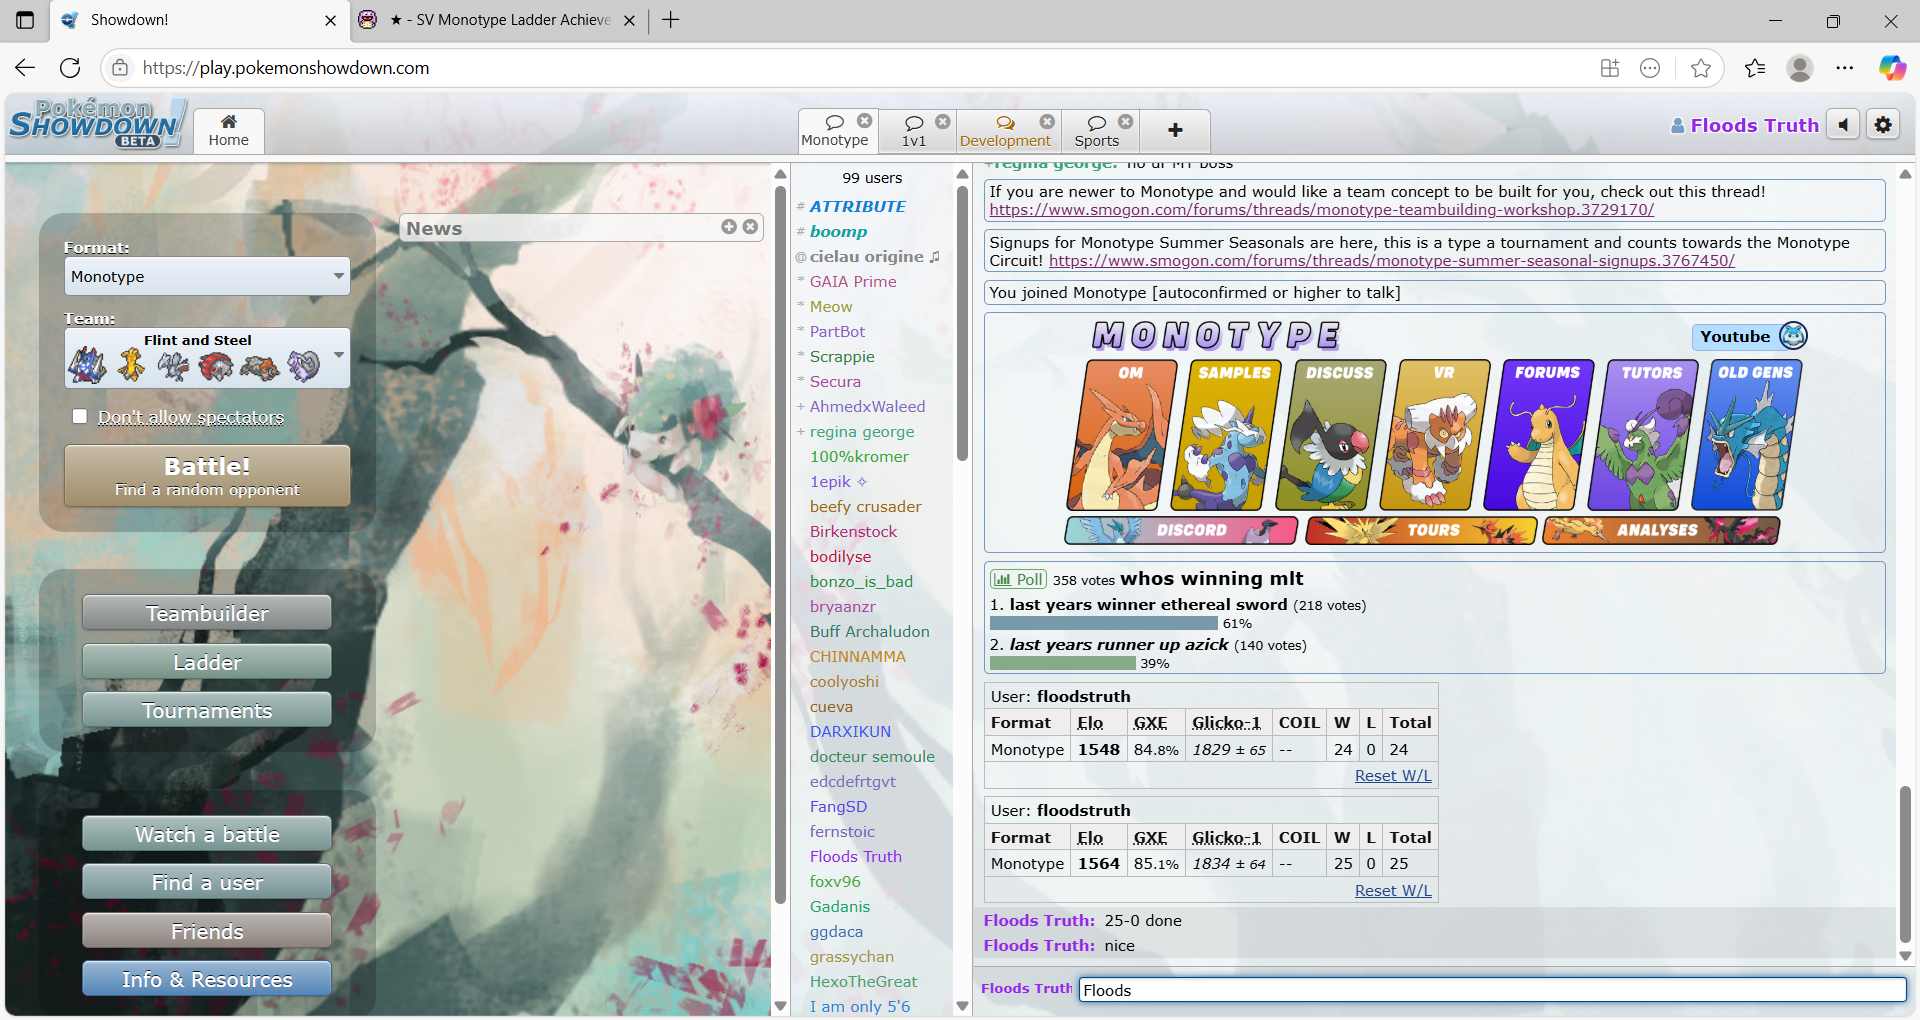Open Info & Resources
This screenshot has height=1020, width=1920.
click(x=207, y=979)
